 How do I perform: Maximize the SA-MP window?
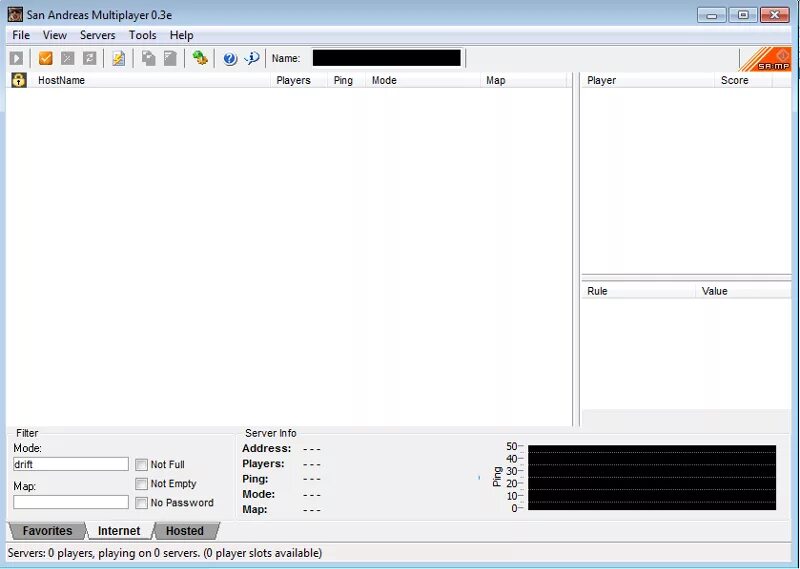click(x=743, y=15)
